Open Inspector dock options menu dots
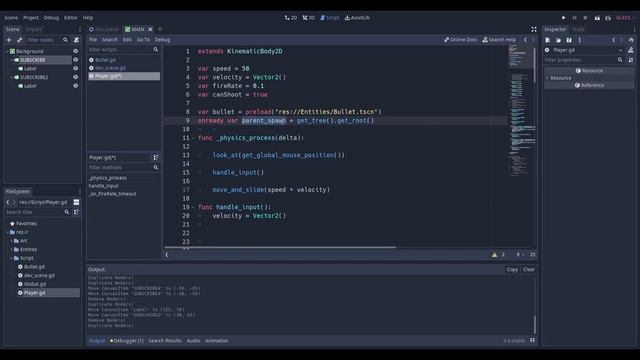 [635, 29]
